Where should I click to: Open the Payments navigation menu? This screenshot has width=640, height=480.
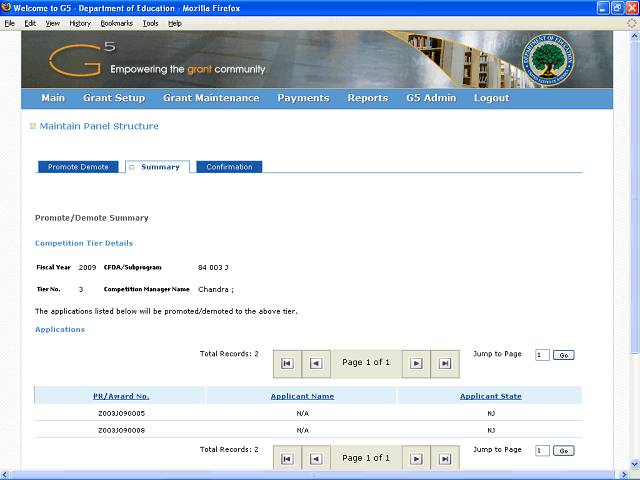[x=303, y=98]
